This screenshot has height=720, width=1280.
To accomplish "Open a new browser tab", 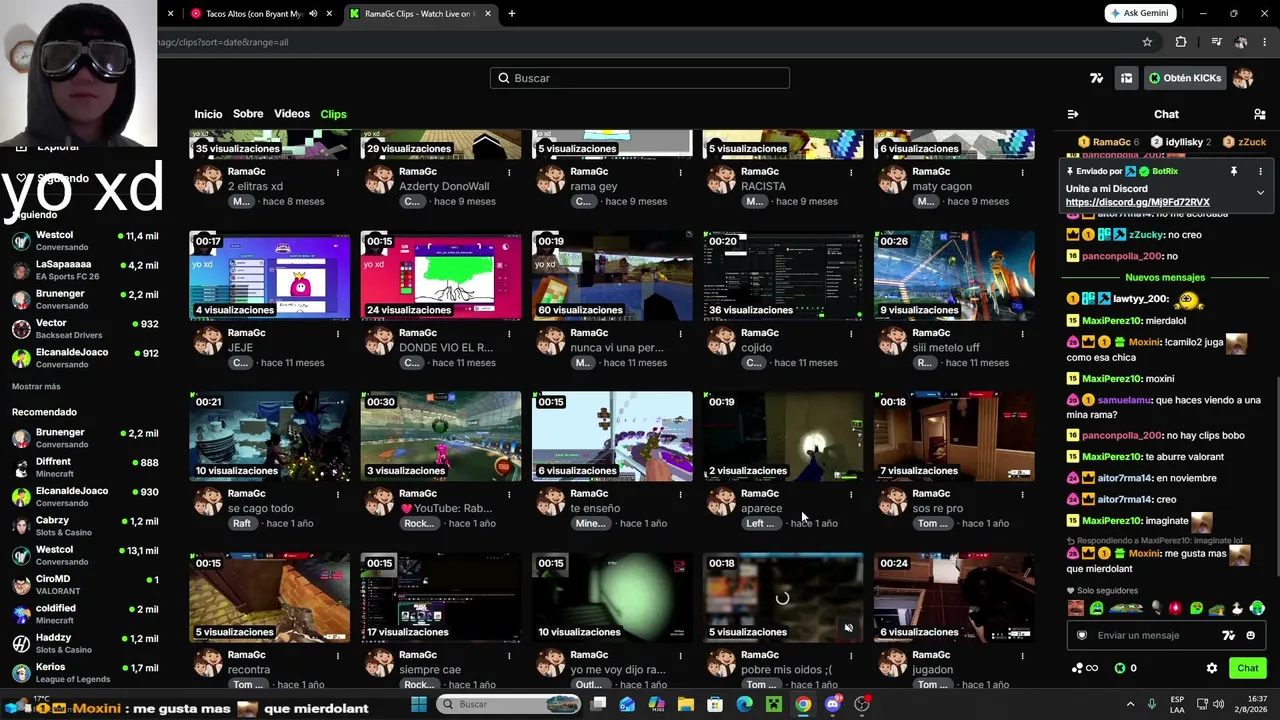I will [x=511, y=14].
